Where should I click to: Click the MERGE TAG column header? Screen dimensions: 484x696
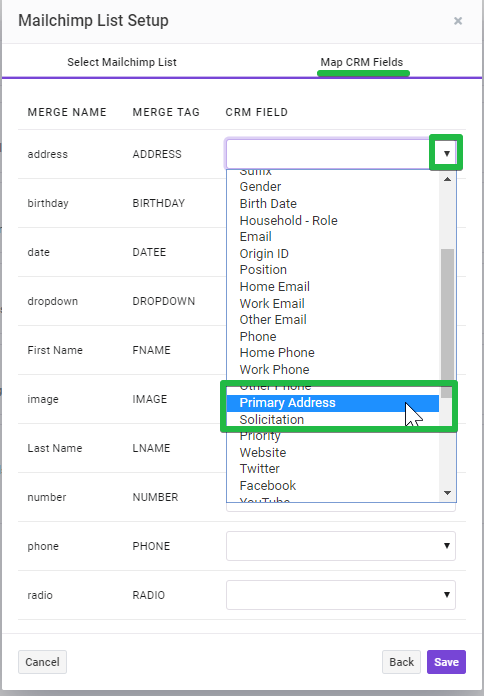pyautogui.click(x=166, y=112)
